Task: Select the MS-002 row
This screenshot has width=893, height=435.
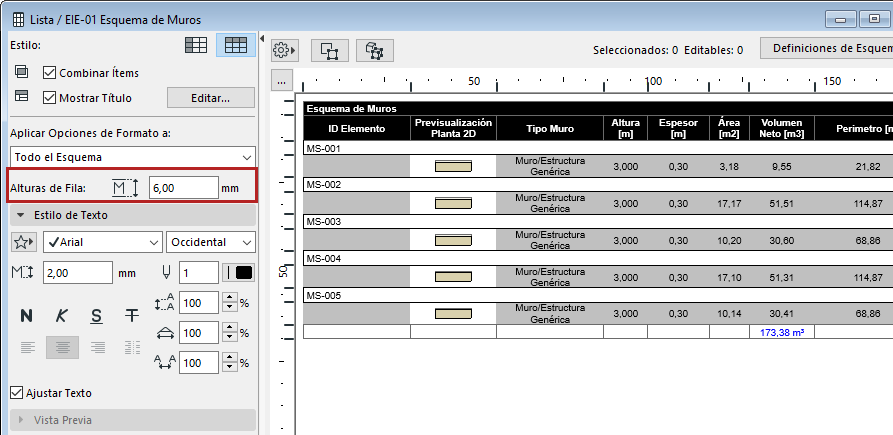Action: pos(598,185)
